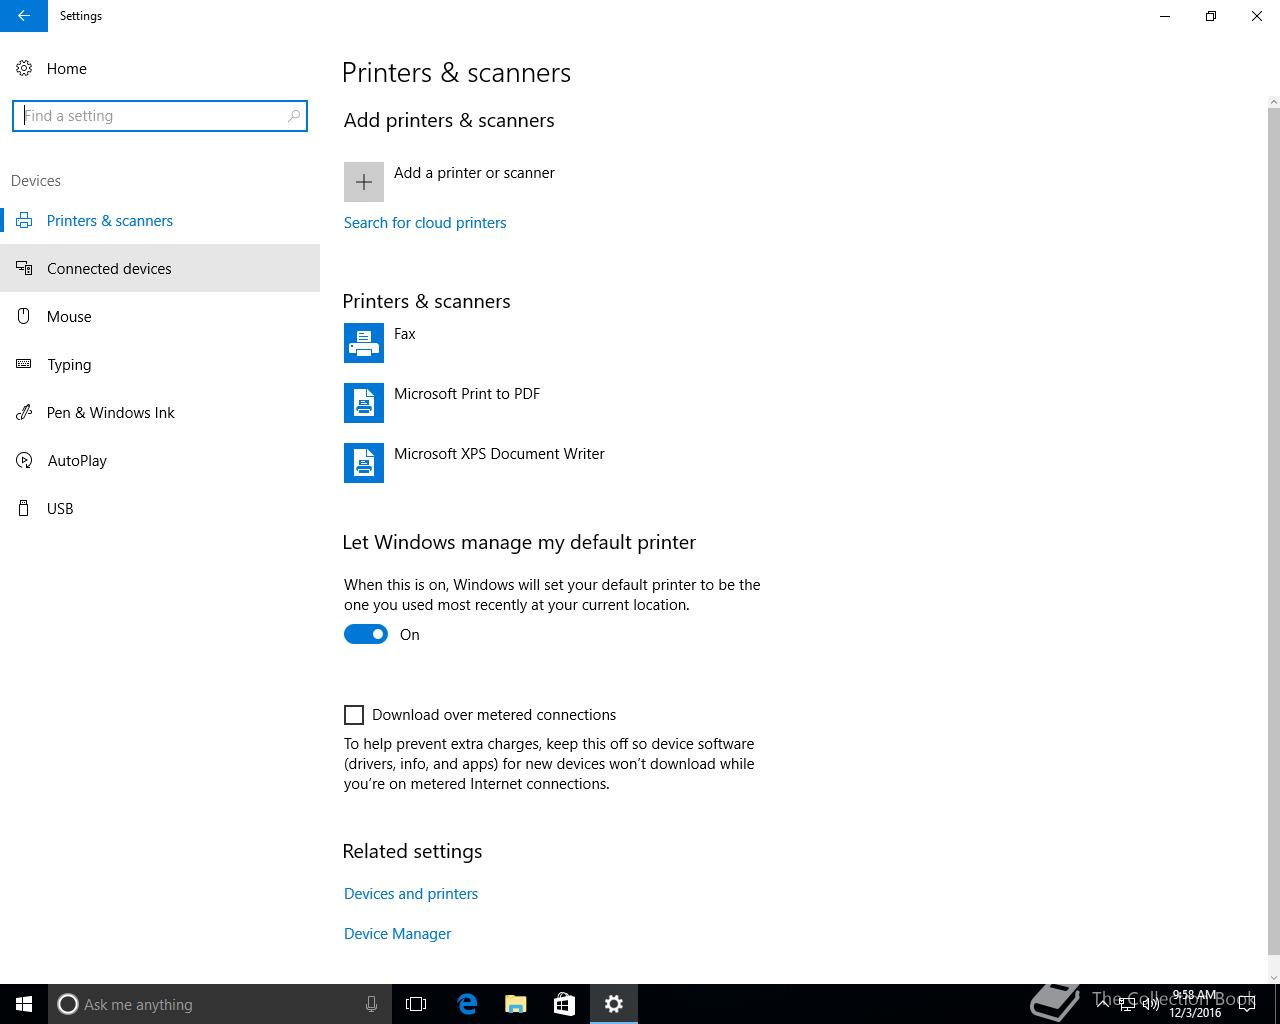Screen dimensions: 1280x1024
Task: Click the Settings gear taskbar icon
Action: coord(614,1004)
